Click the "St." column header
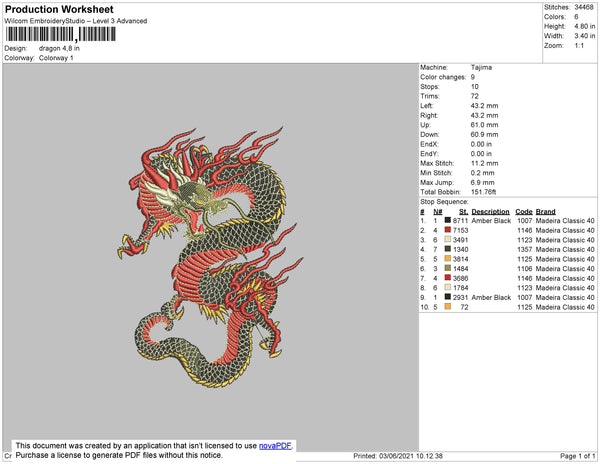The height and width of the screenshot is (464, 600). tap(463, 212)
